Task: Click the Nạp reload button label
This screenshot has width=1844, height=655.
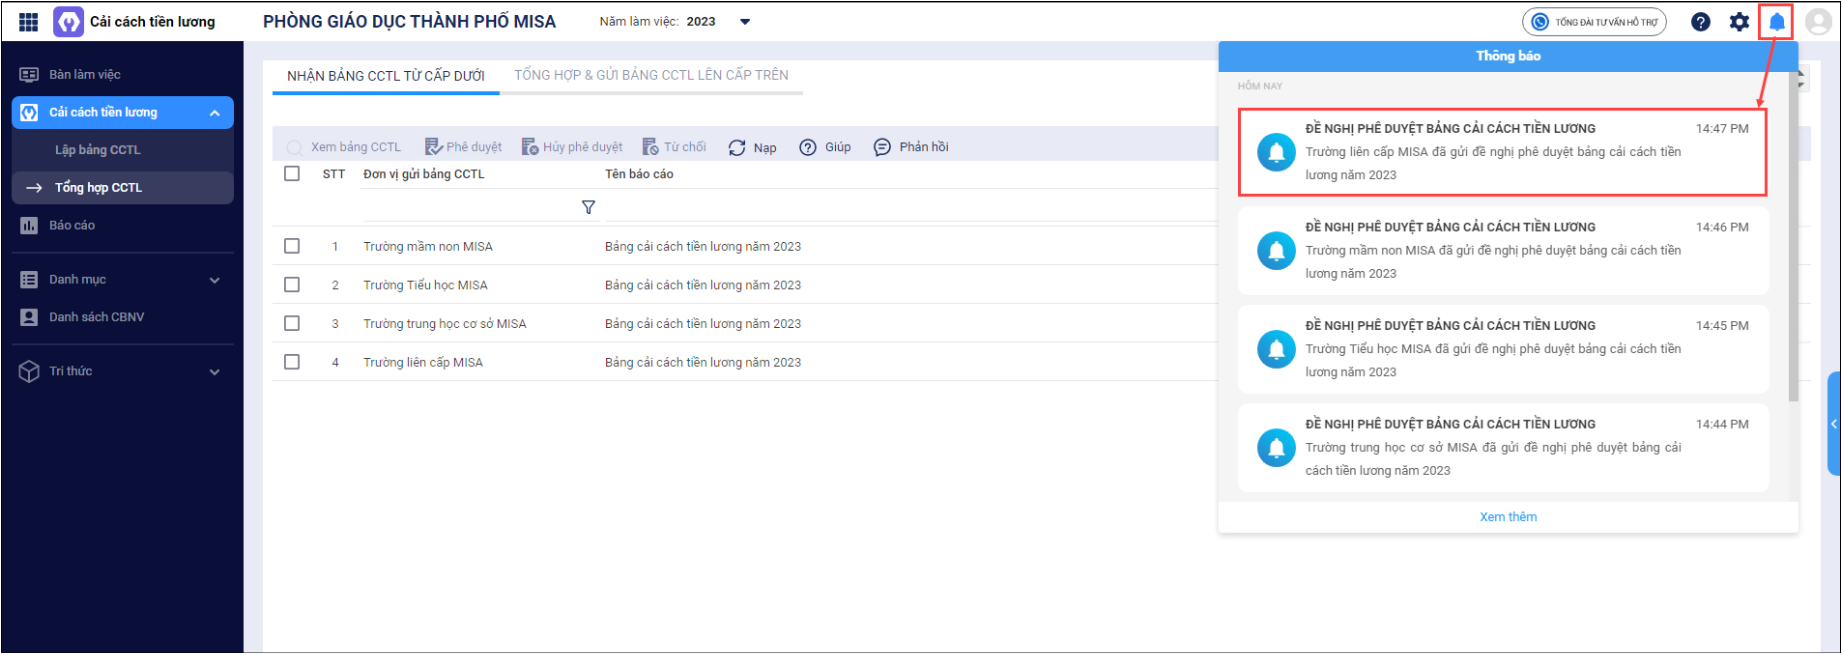Action: pyautogui.click(x=765, y=148)
